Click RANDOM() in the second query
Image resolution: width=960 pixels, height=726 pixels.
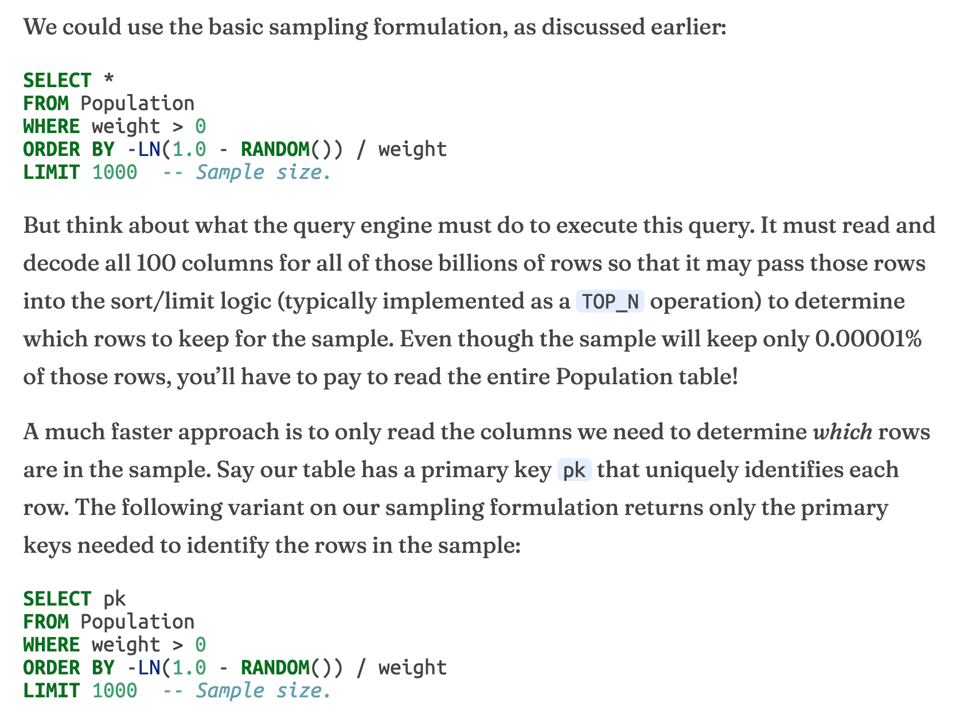tap(285, 667)
